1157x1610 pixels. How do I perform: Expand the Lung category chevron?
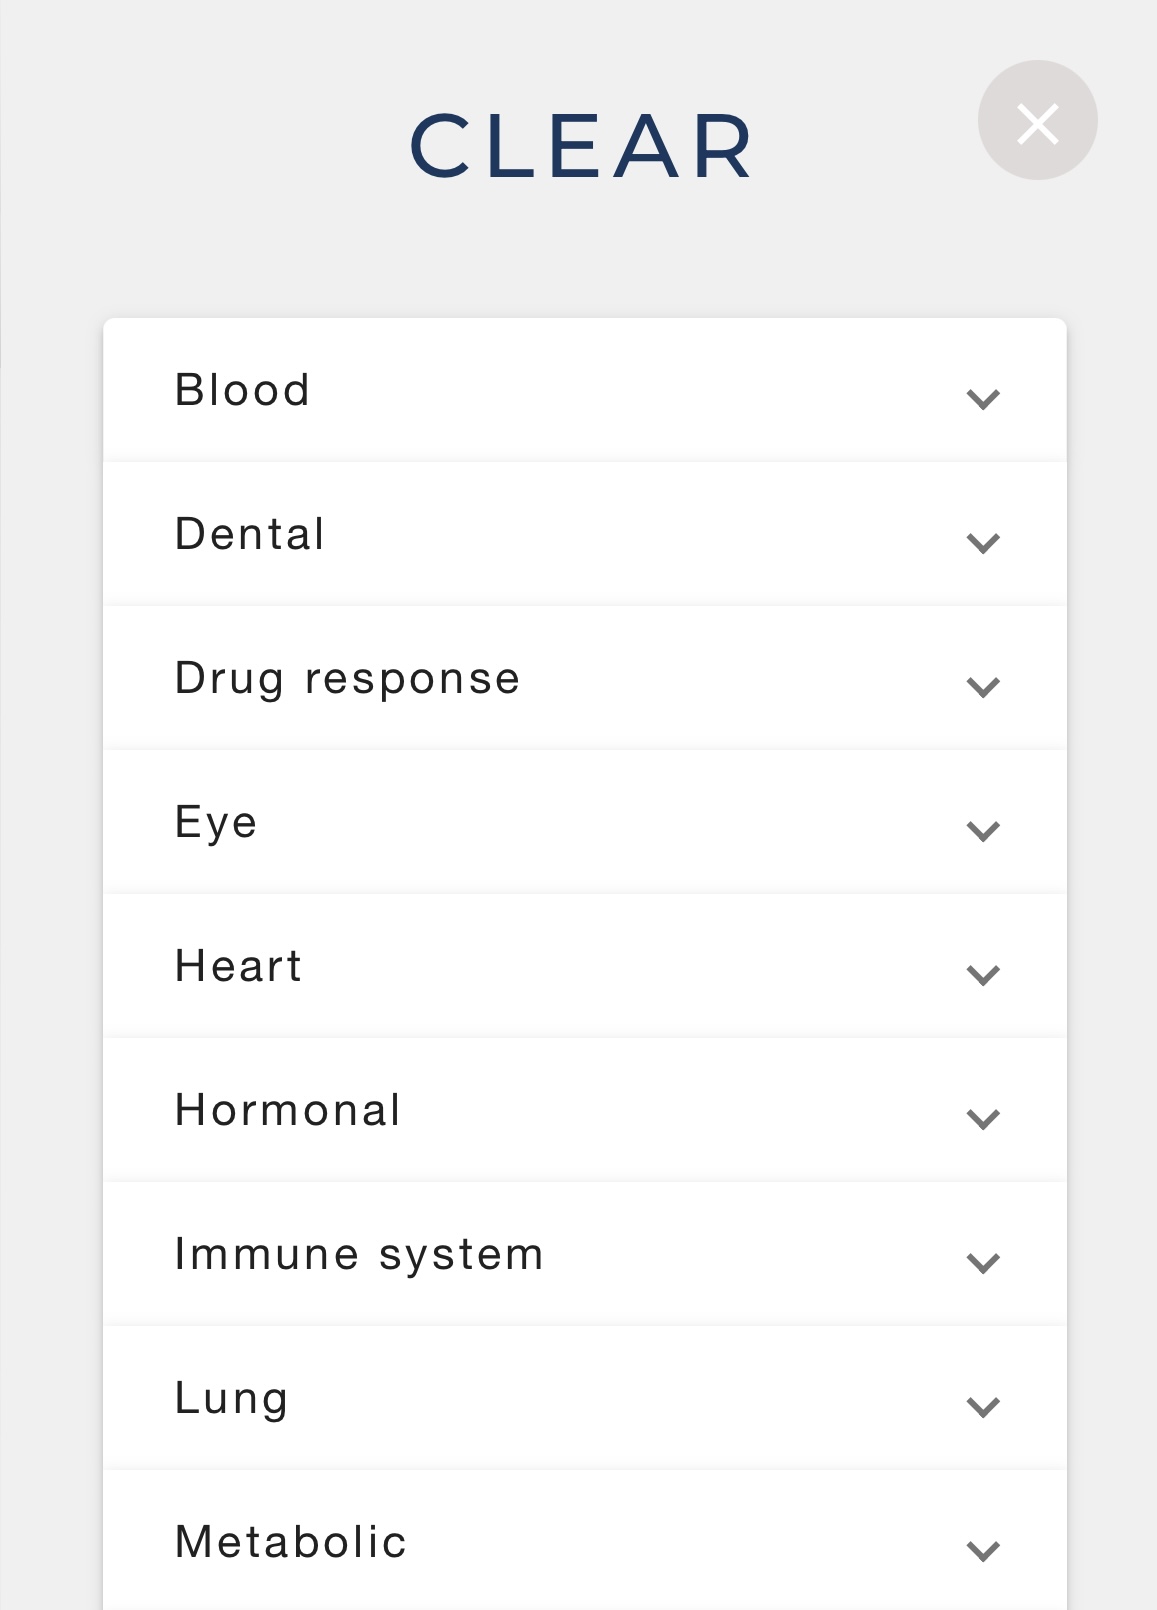pos(983,1407)
